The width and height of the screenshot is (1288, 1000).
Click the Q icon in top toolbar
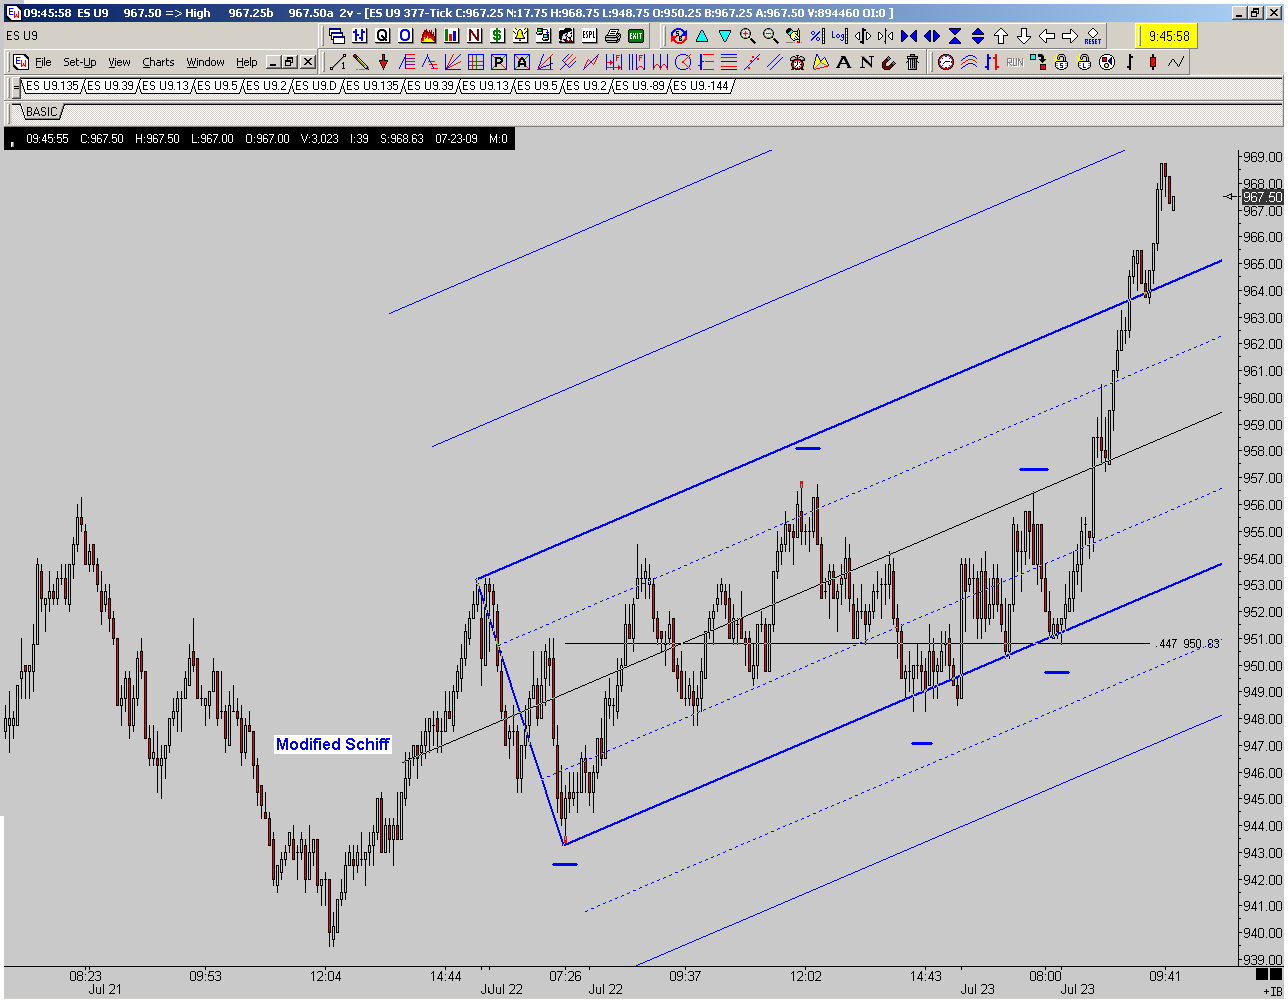383,36
